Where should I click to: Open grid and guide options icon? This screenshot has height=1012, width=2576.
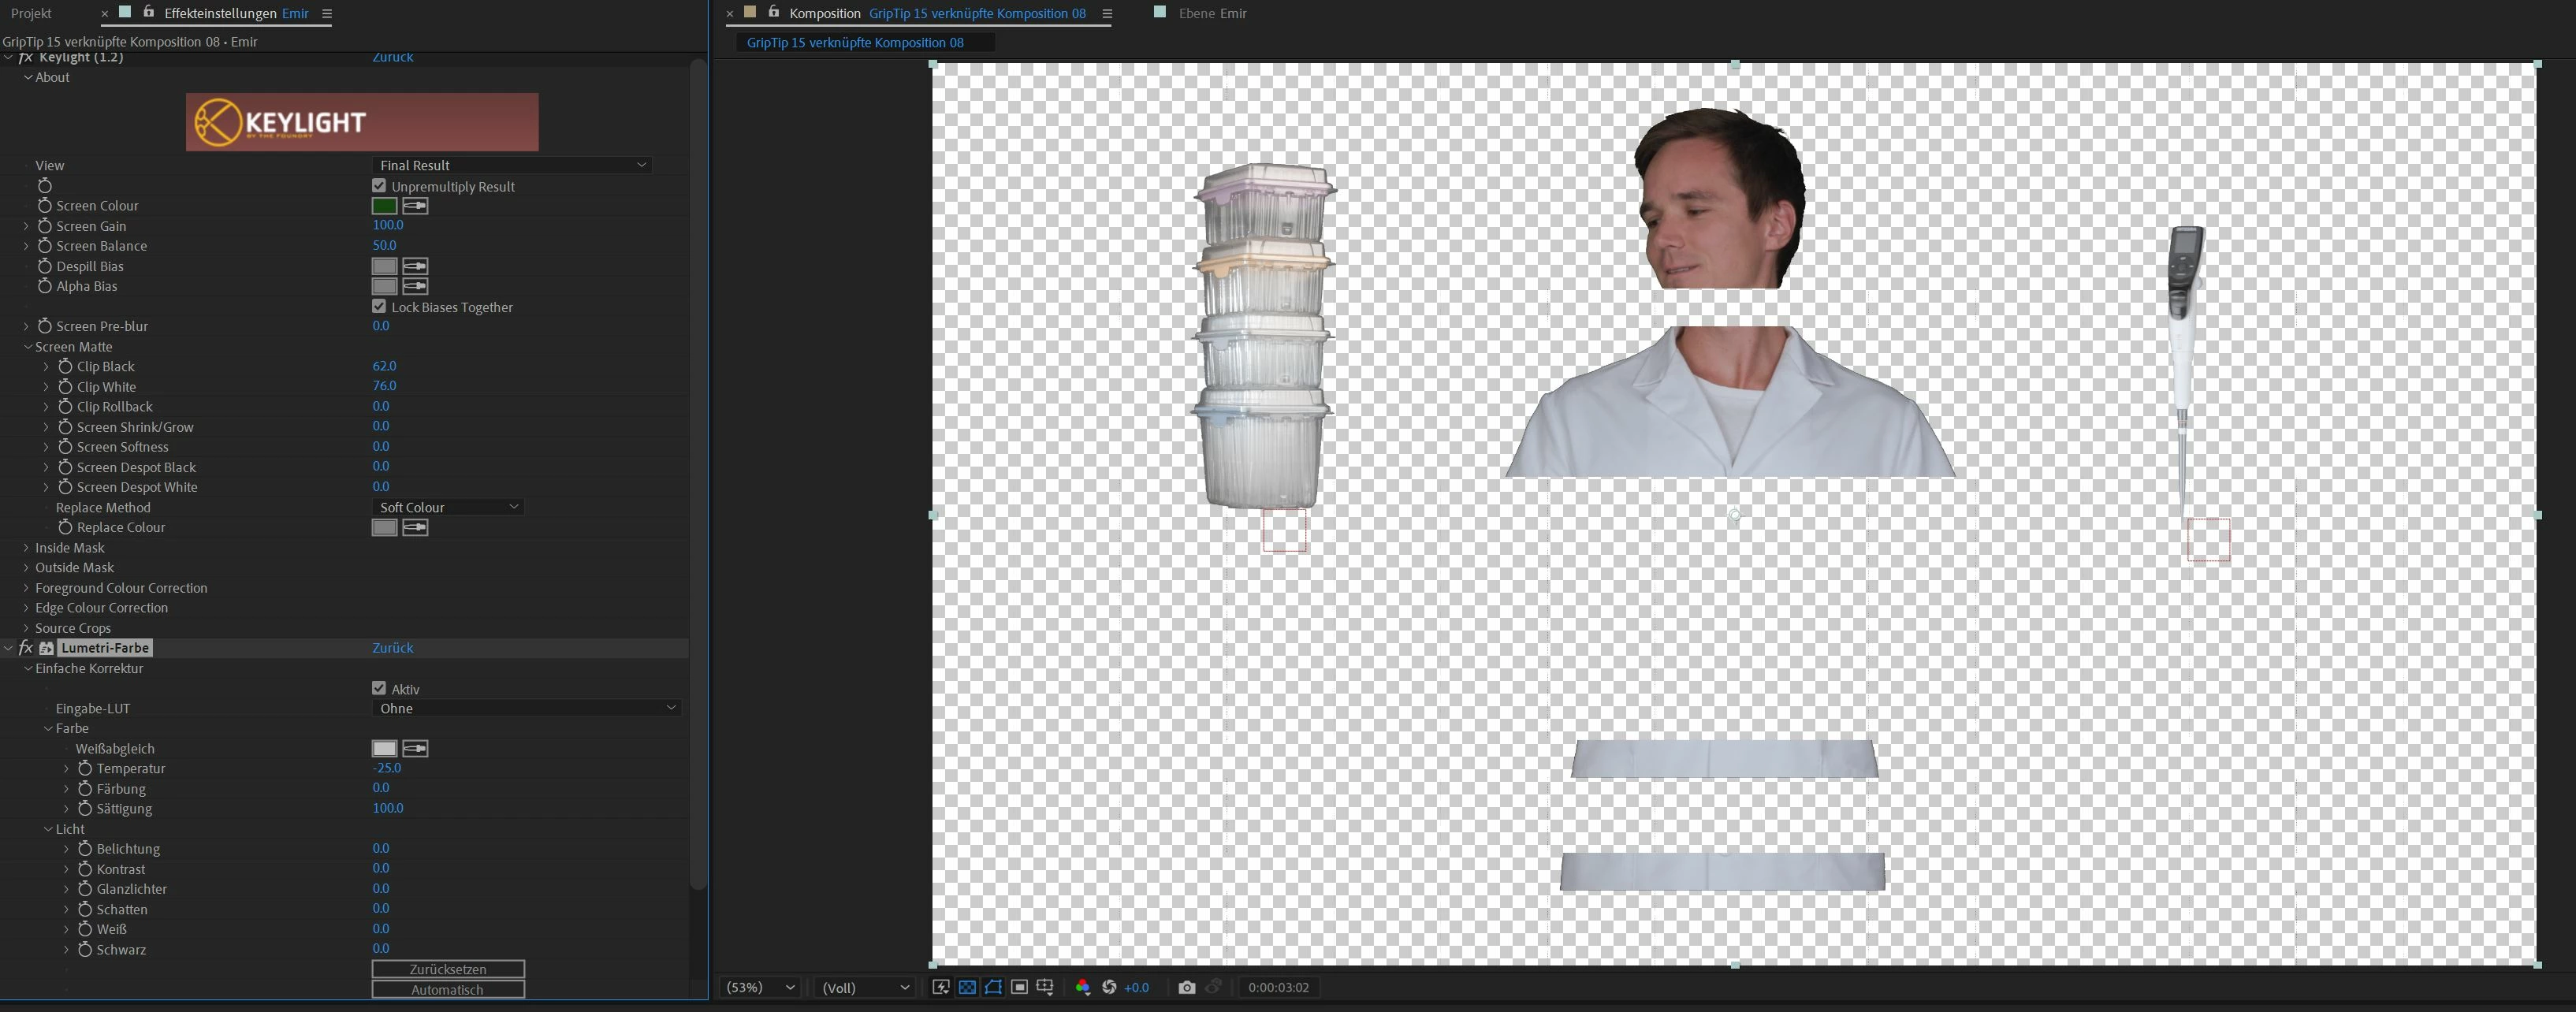tap(1045, 987)
